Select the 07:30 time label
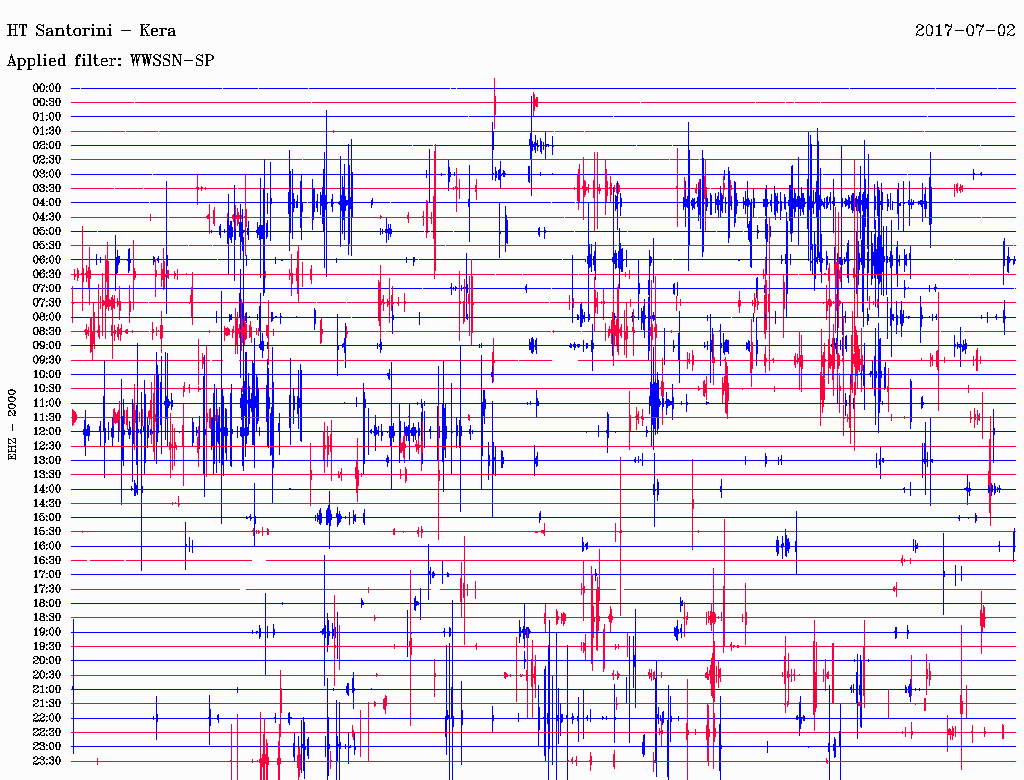Image resolution: width=1024 pixels, height=780 pixels. click(47, 302)
